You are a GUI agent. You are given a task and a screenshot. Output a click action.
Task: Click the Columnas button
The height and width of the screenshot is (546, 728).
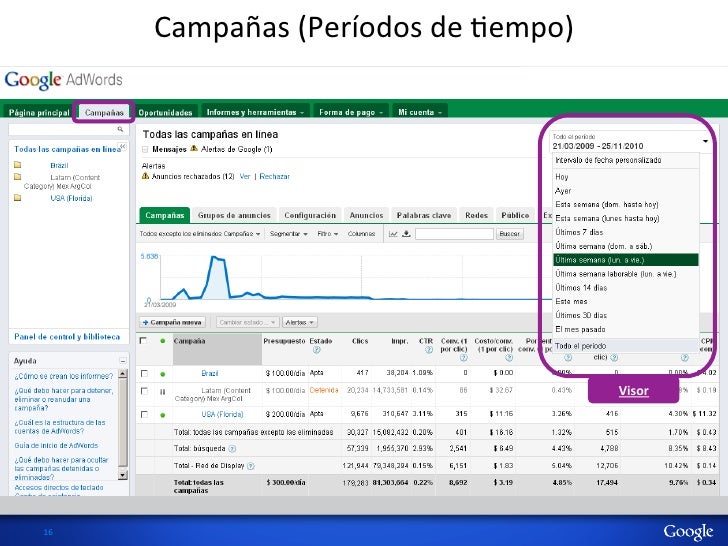point(361,234)
